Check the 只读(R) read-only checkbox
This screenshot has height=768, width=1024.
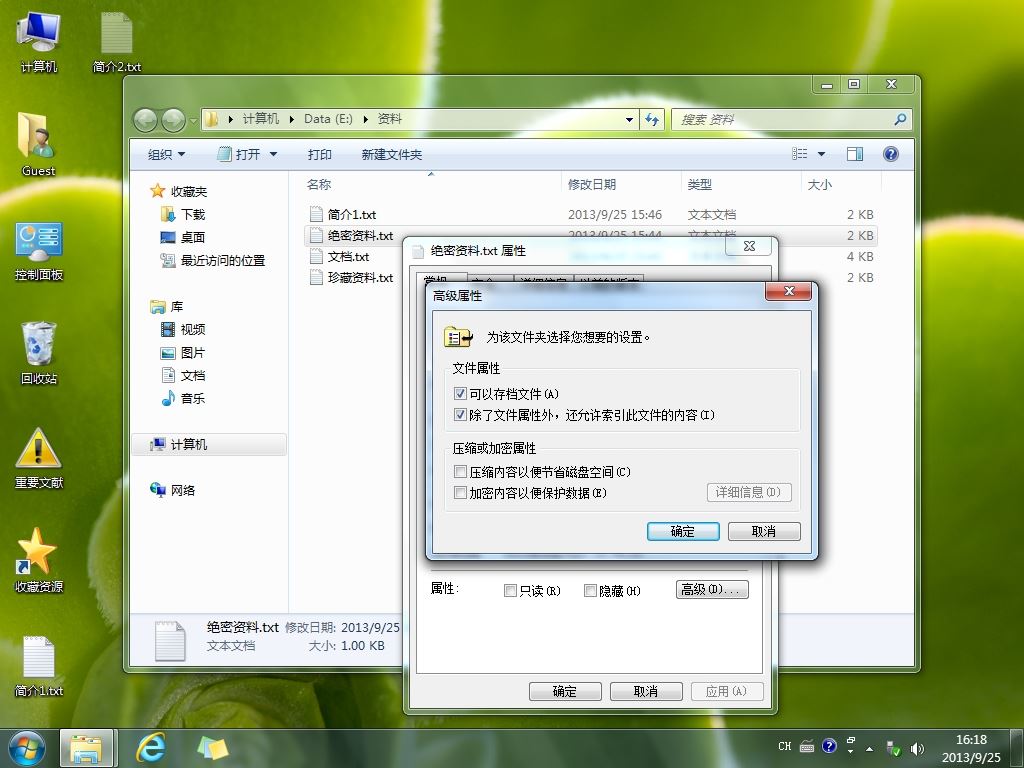coord(511,590)
